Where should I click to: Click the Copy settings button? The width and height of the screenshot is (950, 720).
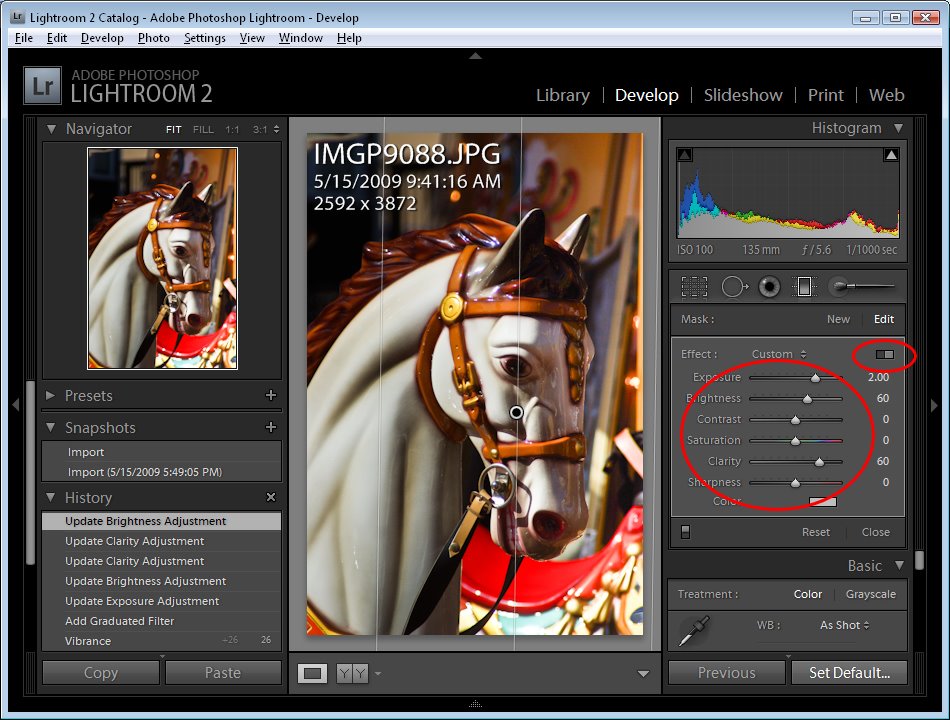click(x=101, y=673)
